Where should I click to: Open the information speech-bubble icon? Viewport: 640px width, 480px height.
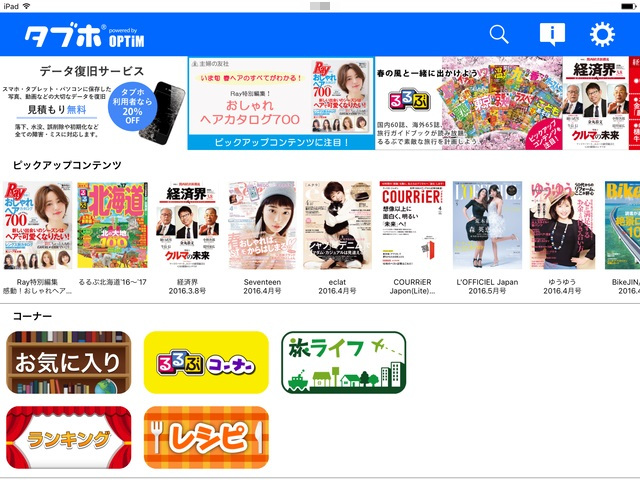tap(552, 34)
